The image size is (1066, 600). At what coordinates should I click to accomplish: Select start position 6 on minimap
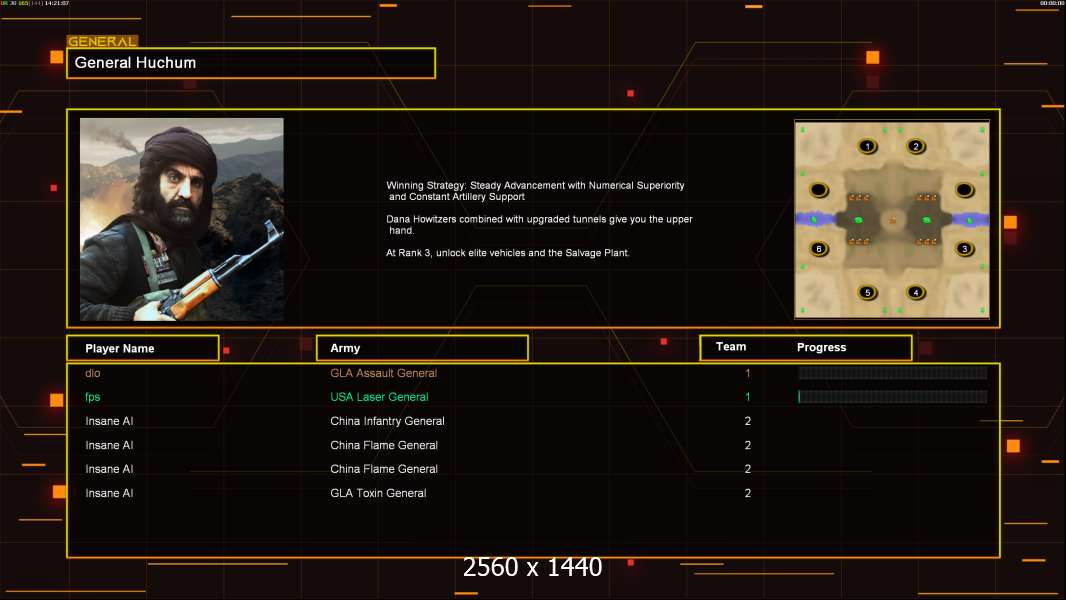819,249
